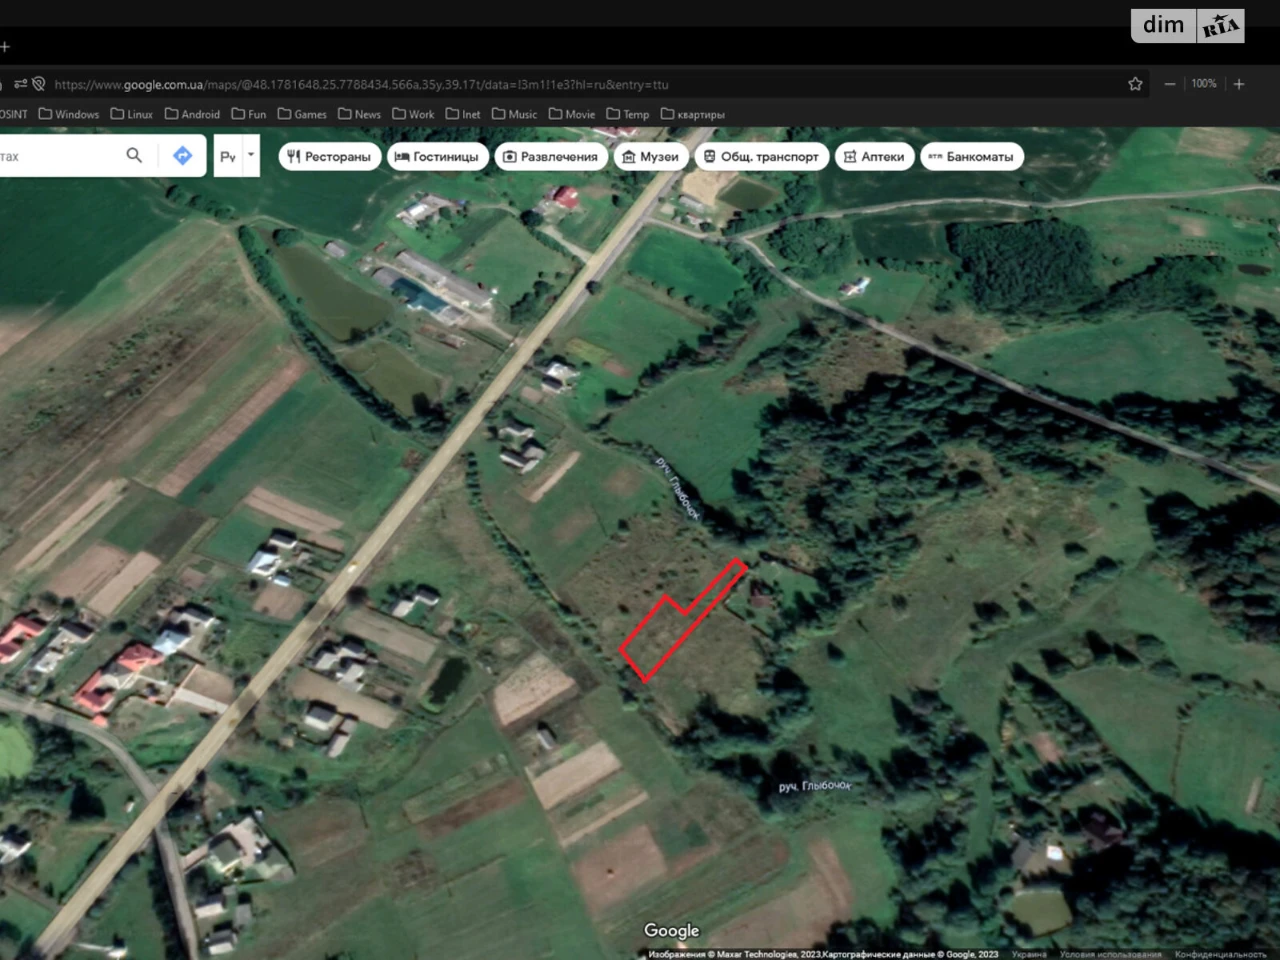This screenshot has width=1280, height=960.
Task: Open the квартиры bookmark folder
Action: 693,114
